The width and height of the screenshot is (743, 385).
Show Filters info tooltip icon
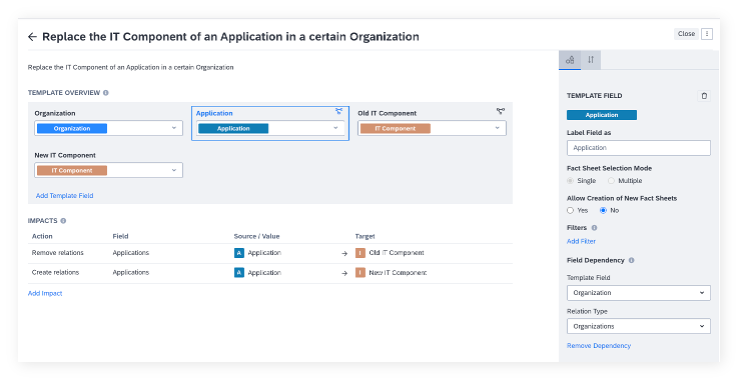click(594, 228)
